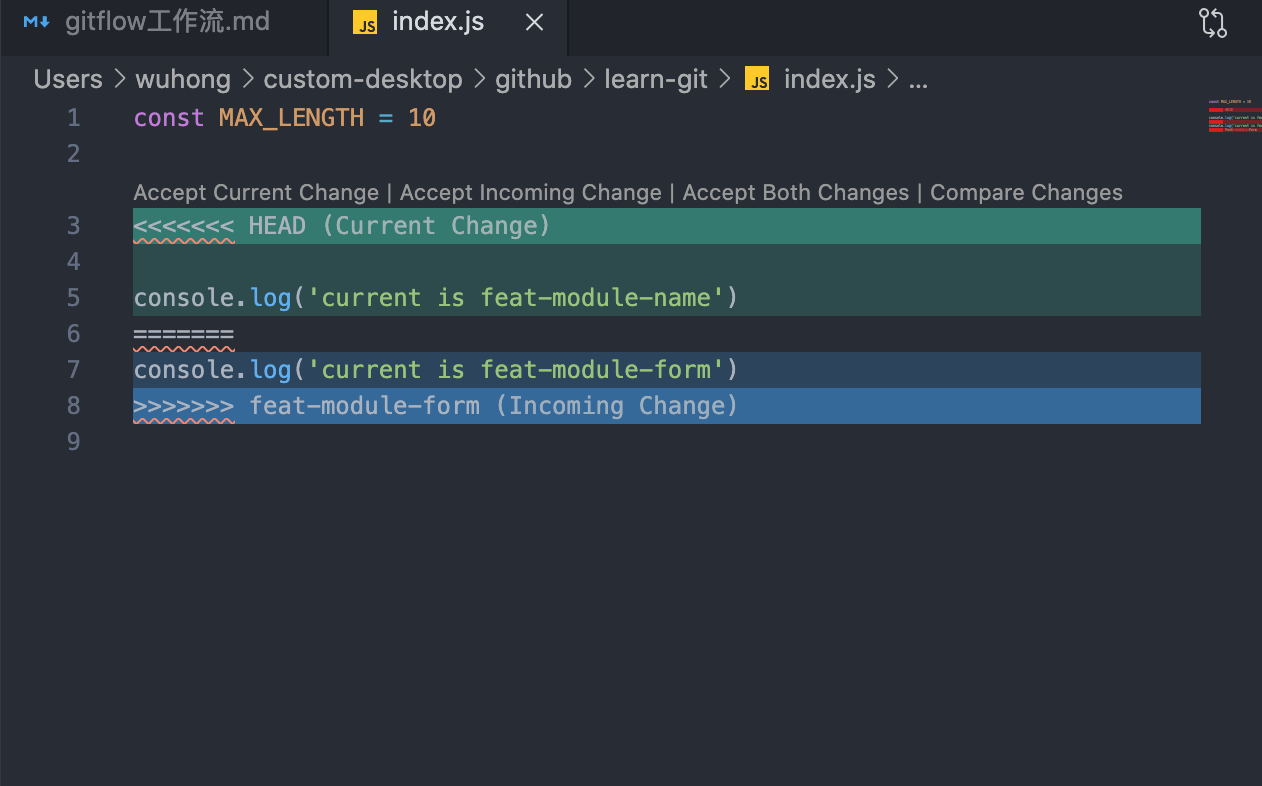Viewport: 1262px width, 786px height.
Task: Click the JS file icon in breadcrumb
Action: click(757, 80)
